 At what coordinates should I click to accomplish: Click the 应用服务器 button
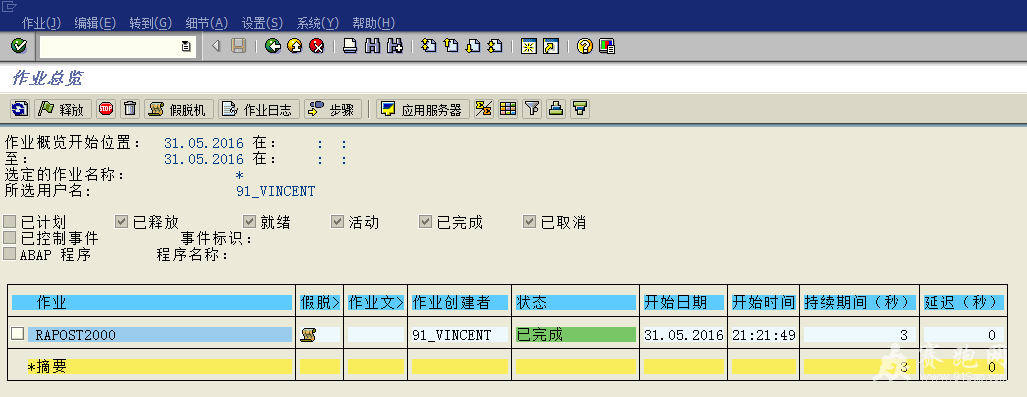422,109
